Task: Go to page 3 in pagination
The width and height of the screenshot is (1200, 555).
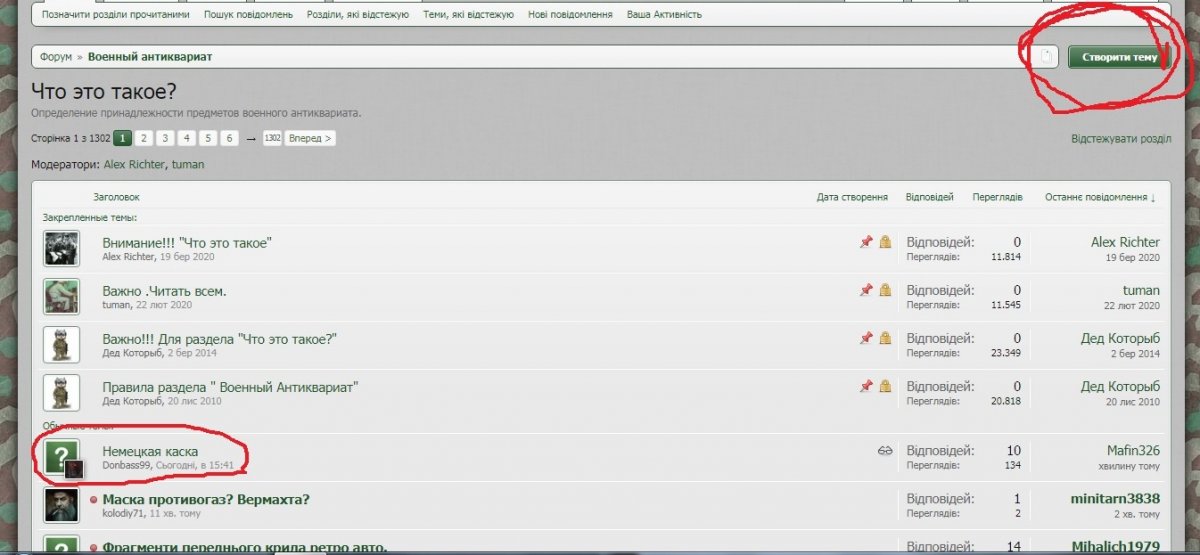Action: coord(165,138)
